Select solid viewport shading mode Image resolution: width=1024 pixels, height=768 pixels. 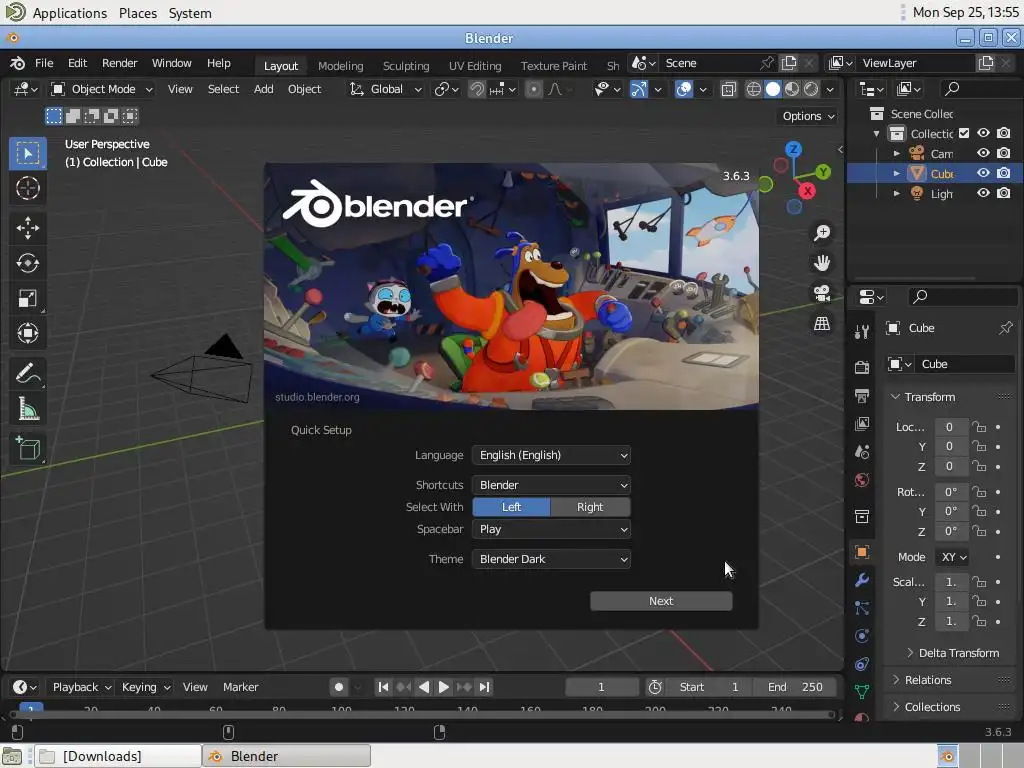773,89
